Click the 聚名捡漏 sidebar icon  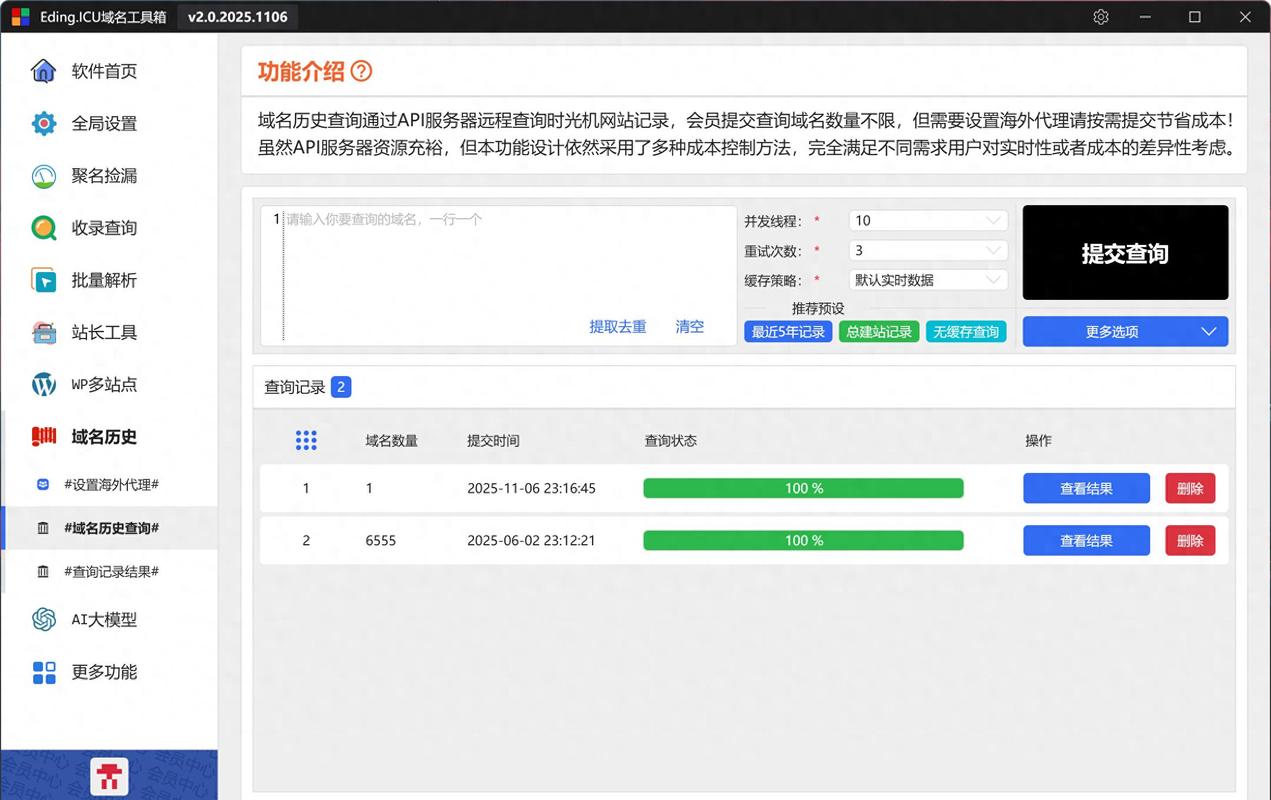tap(44, 176)
